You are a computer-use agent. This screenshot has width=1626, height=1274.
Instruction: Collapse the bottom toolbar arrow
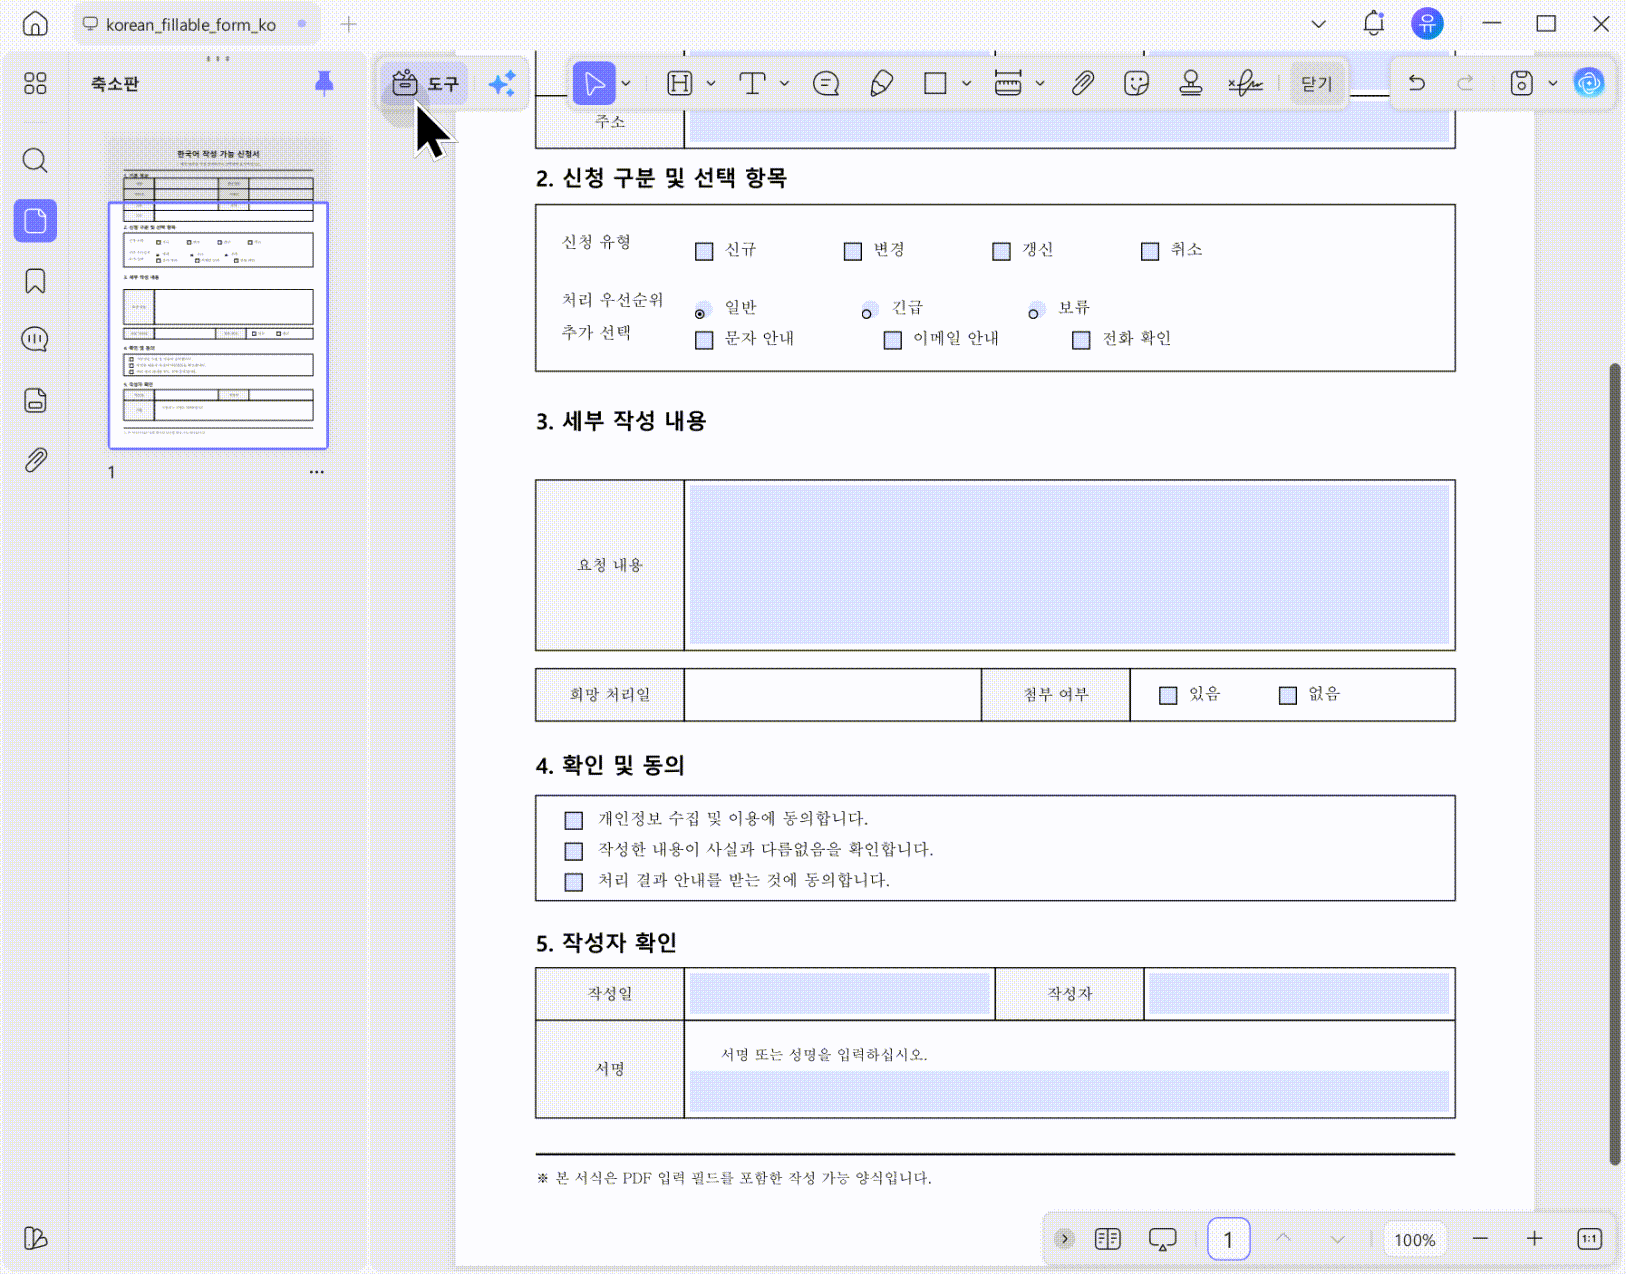tap(1064, 1239)
